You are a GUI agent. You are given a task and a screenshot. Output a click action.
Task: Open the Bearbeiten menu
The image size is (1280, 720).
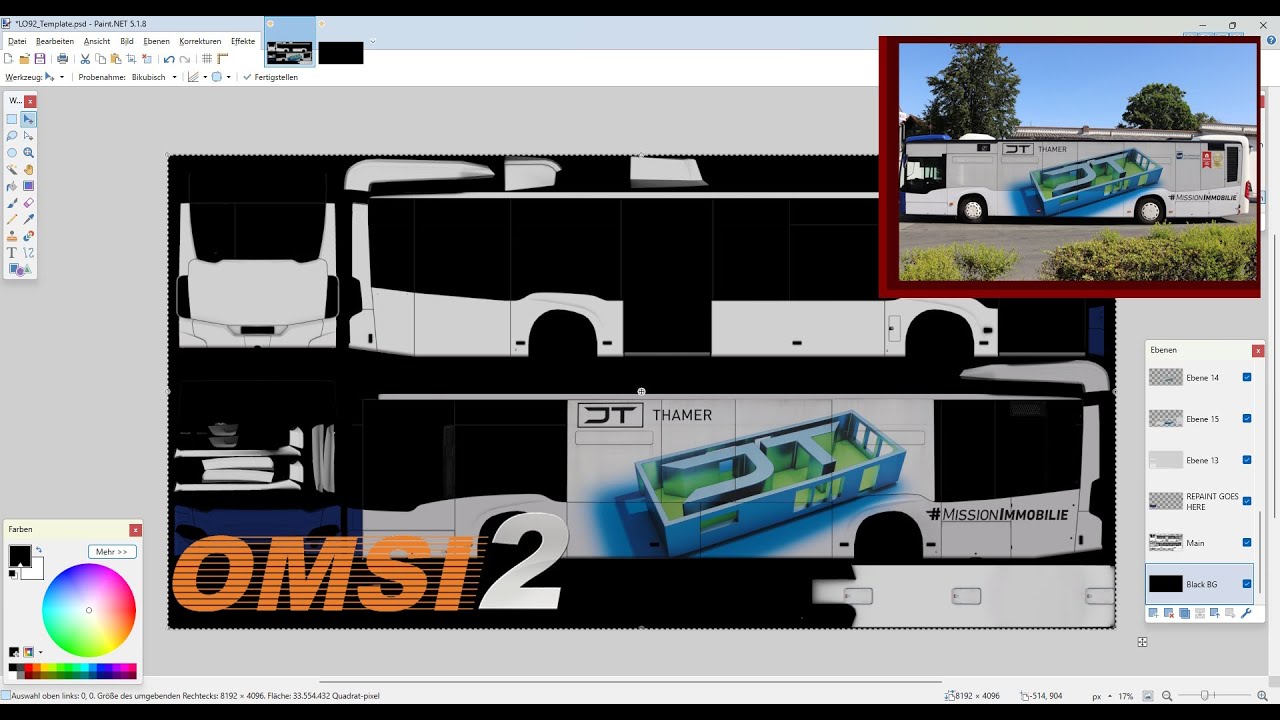[x=55, y=41]
